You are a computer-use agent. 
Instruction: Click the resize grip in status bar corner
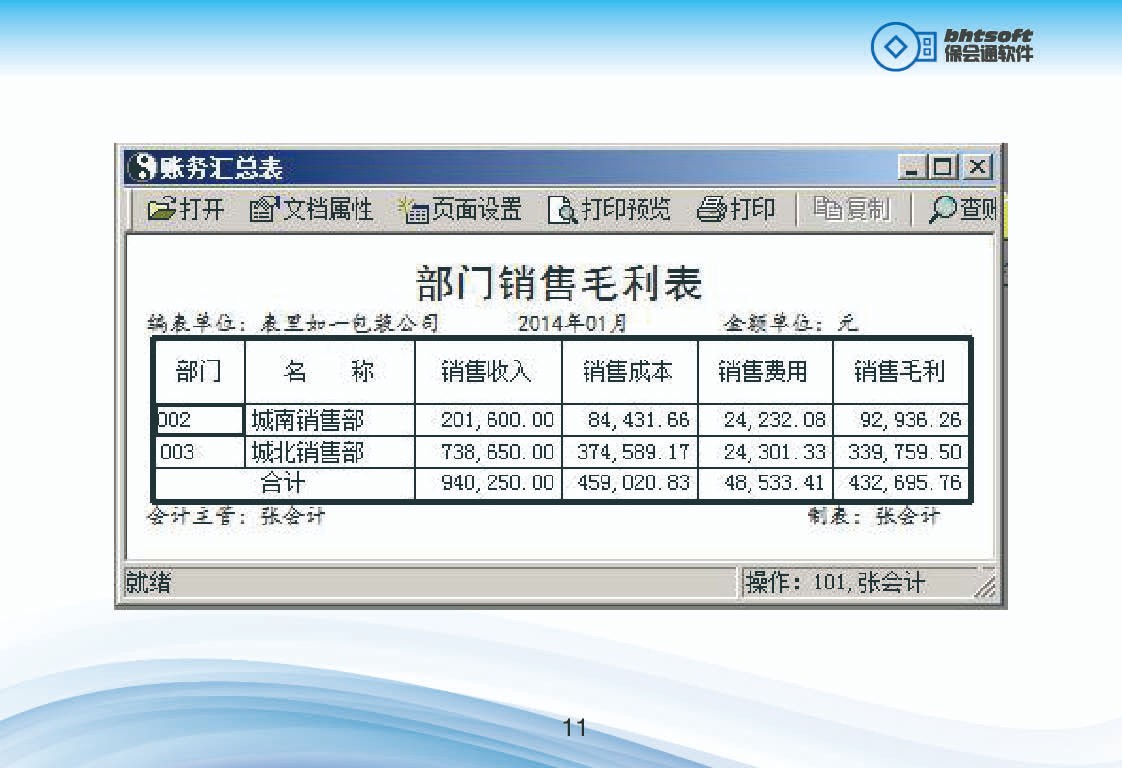click(985, 588)
